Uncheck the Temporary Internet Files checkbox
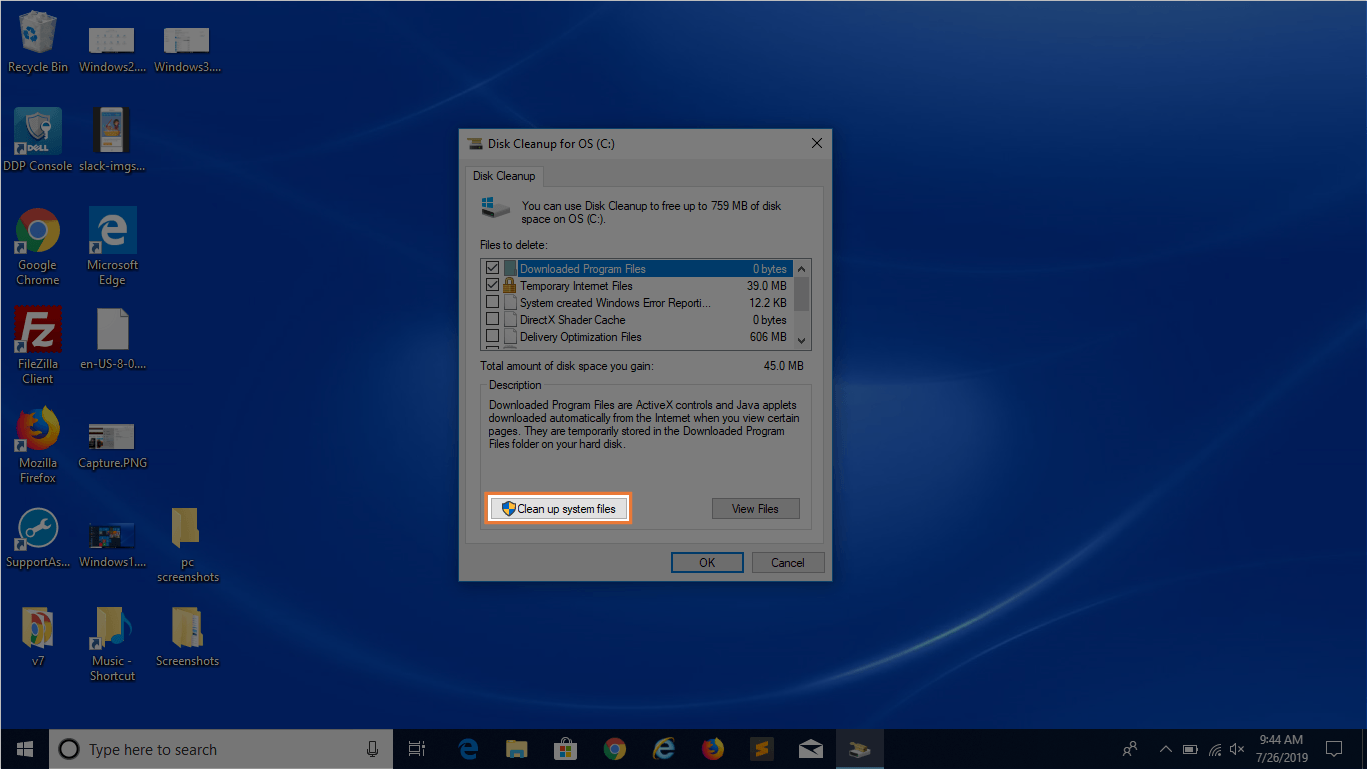 (x=492, y=286)
